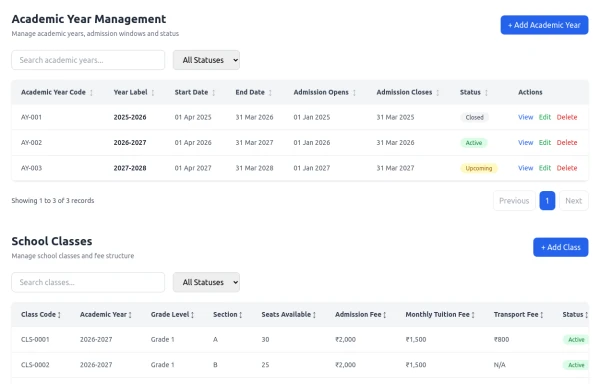
Task: Edit the AY-002 academic year
Action: [x=545, y=142]
